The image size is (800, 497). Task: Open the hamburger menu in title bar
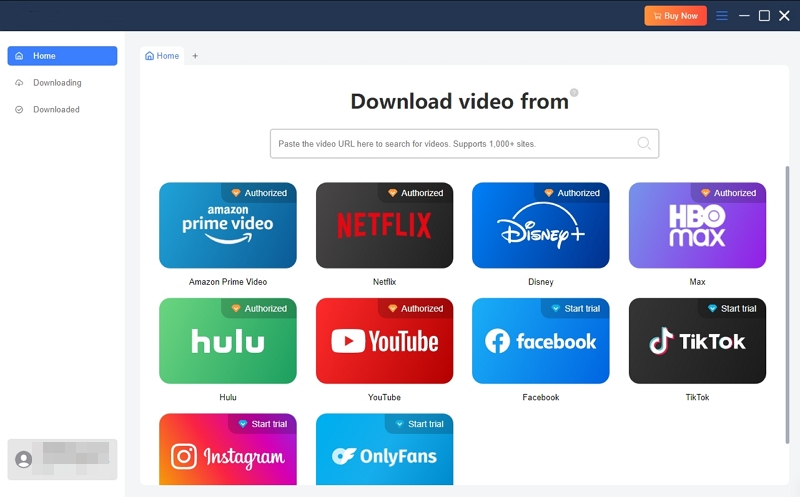click(722, 16)
